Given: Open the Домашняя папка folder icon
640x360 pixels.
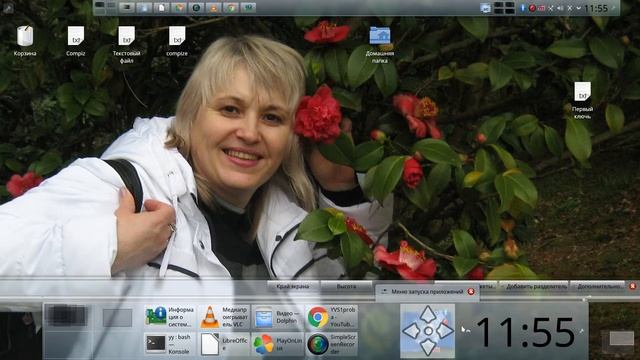Looking at the screenshot, I should click(x=380, y=44).
